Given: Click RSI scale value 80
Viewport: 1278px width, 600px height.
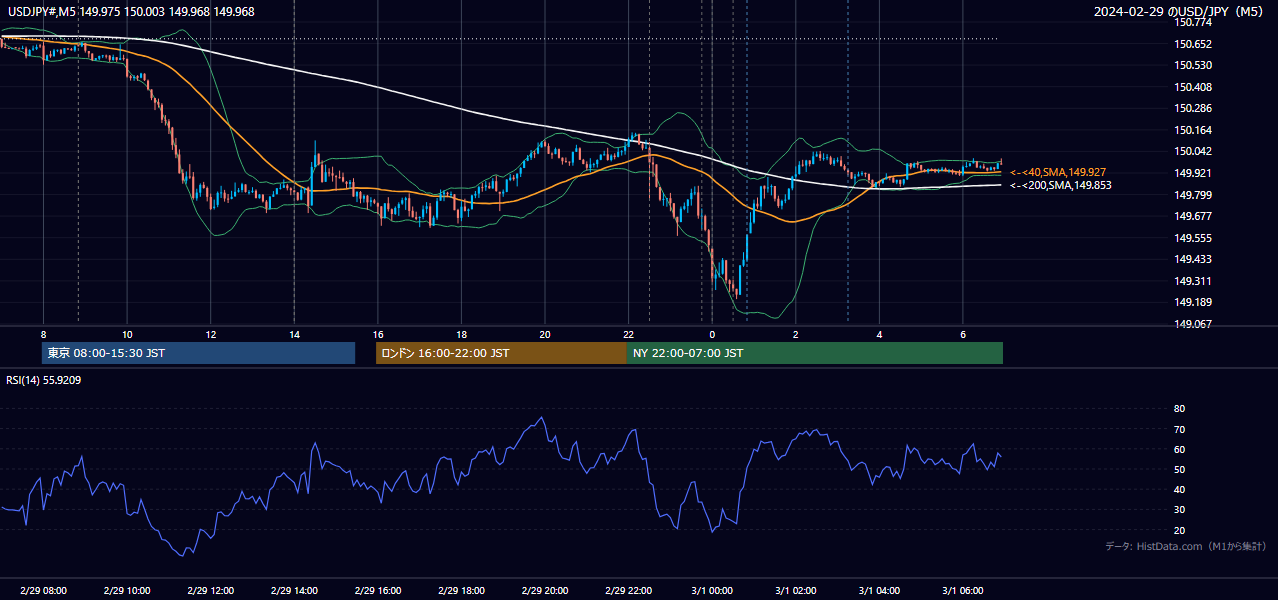Looking at the screenshot, I should click(x=1180, y=409).
